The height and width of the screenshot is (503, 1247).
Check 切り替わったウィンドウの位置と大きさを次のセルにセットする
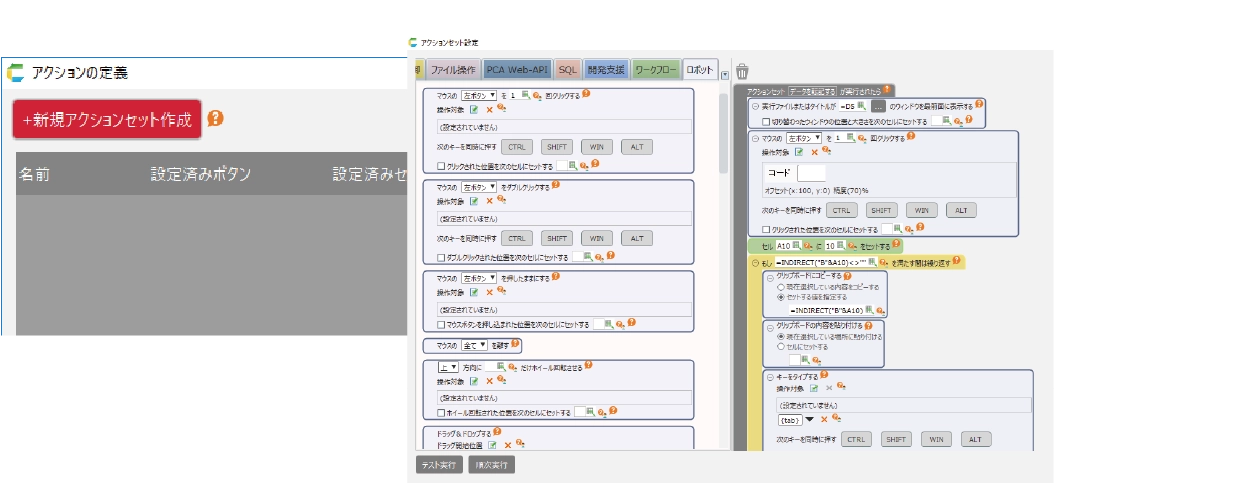point(766,120)
